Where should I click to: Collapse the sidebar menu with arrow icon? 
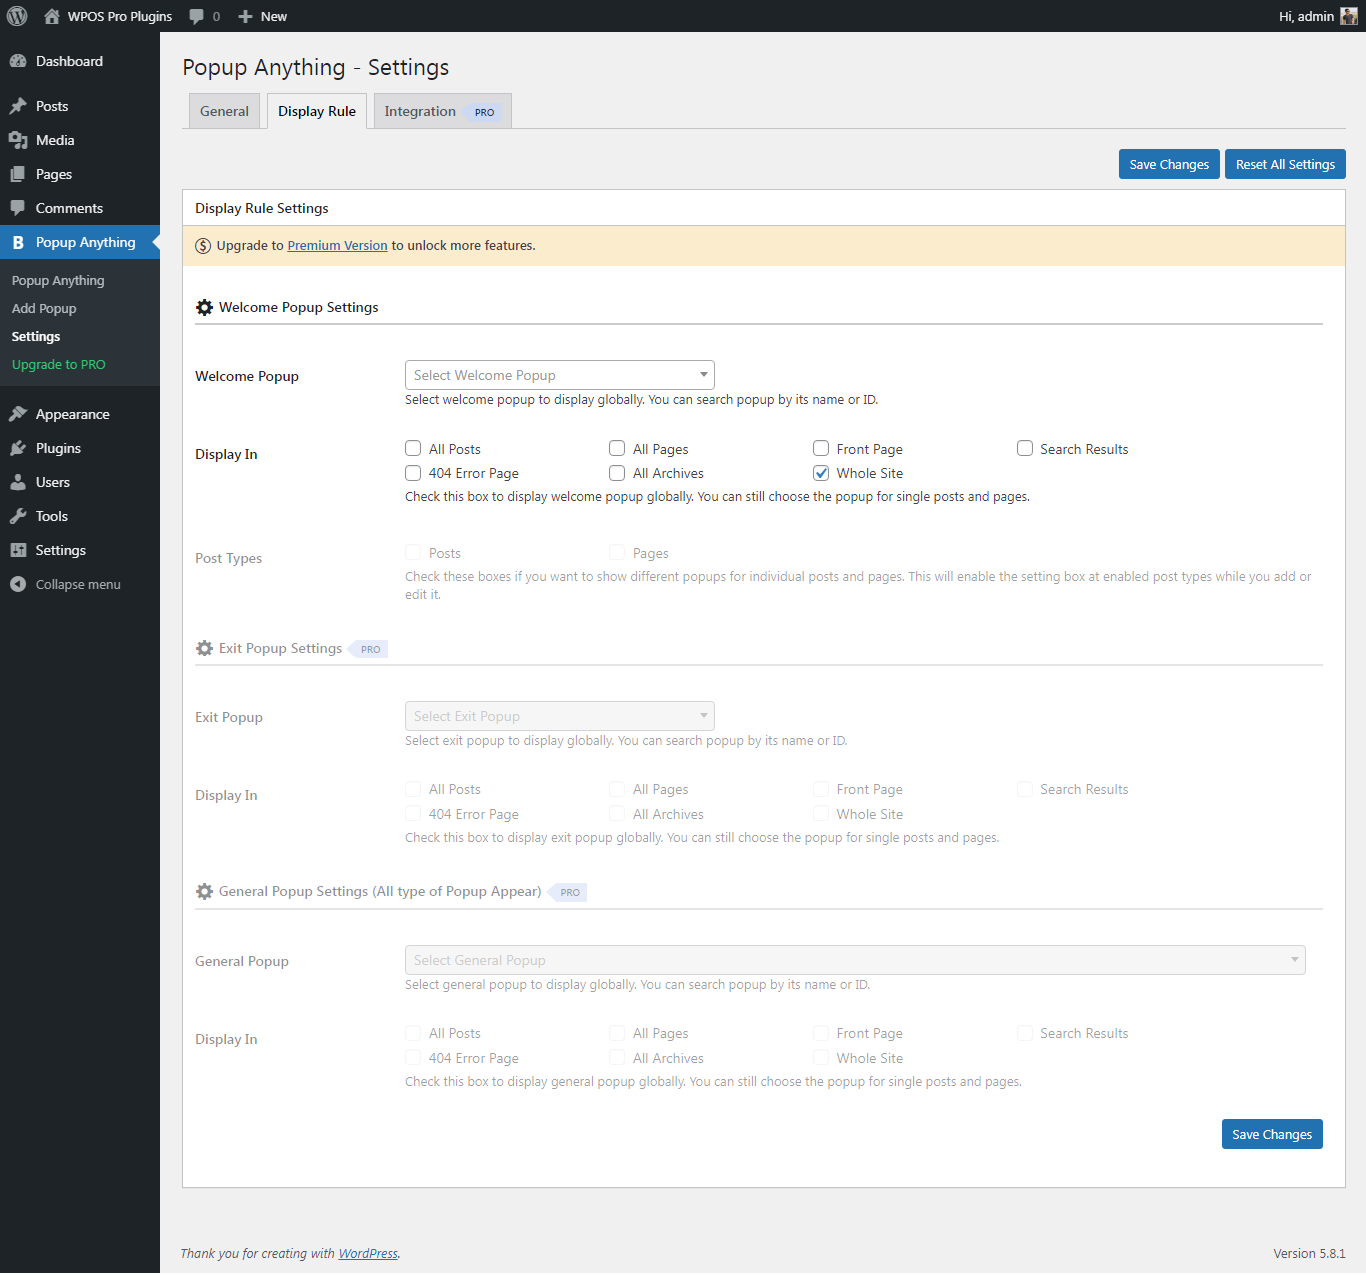point(18,584)
